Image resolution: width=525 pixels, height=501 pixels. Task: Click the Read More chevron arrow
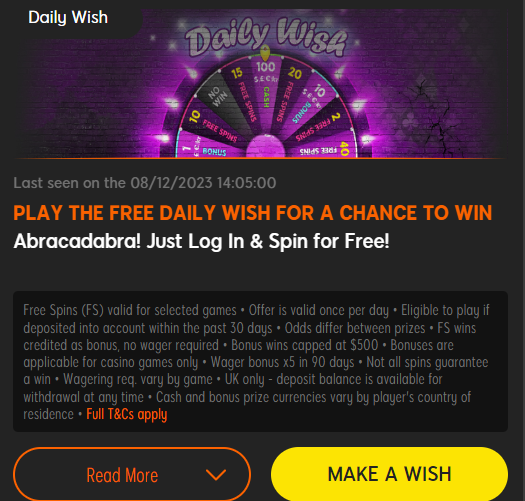216,475
